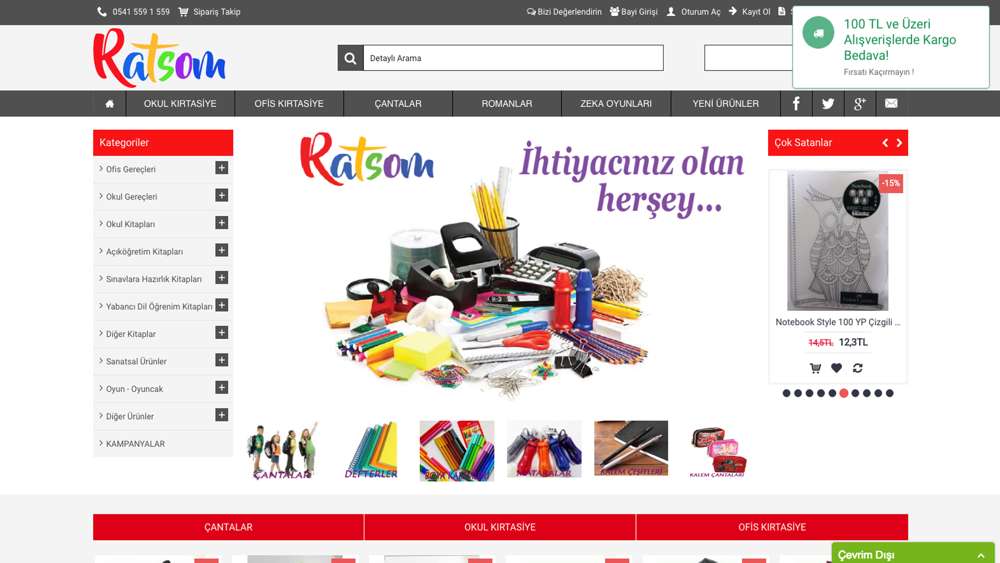Open Oyun - Oyuncak category link

coord(135,389)
